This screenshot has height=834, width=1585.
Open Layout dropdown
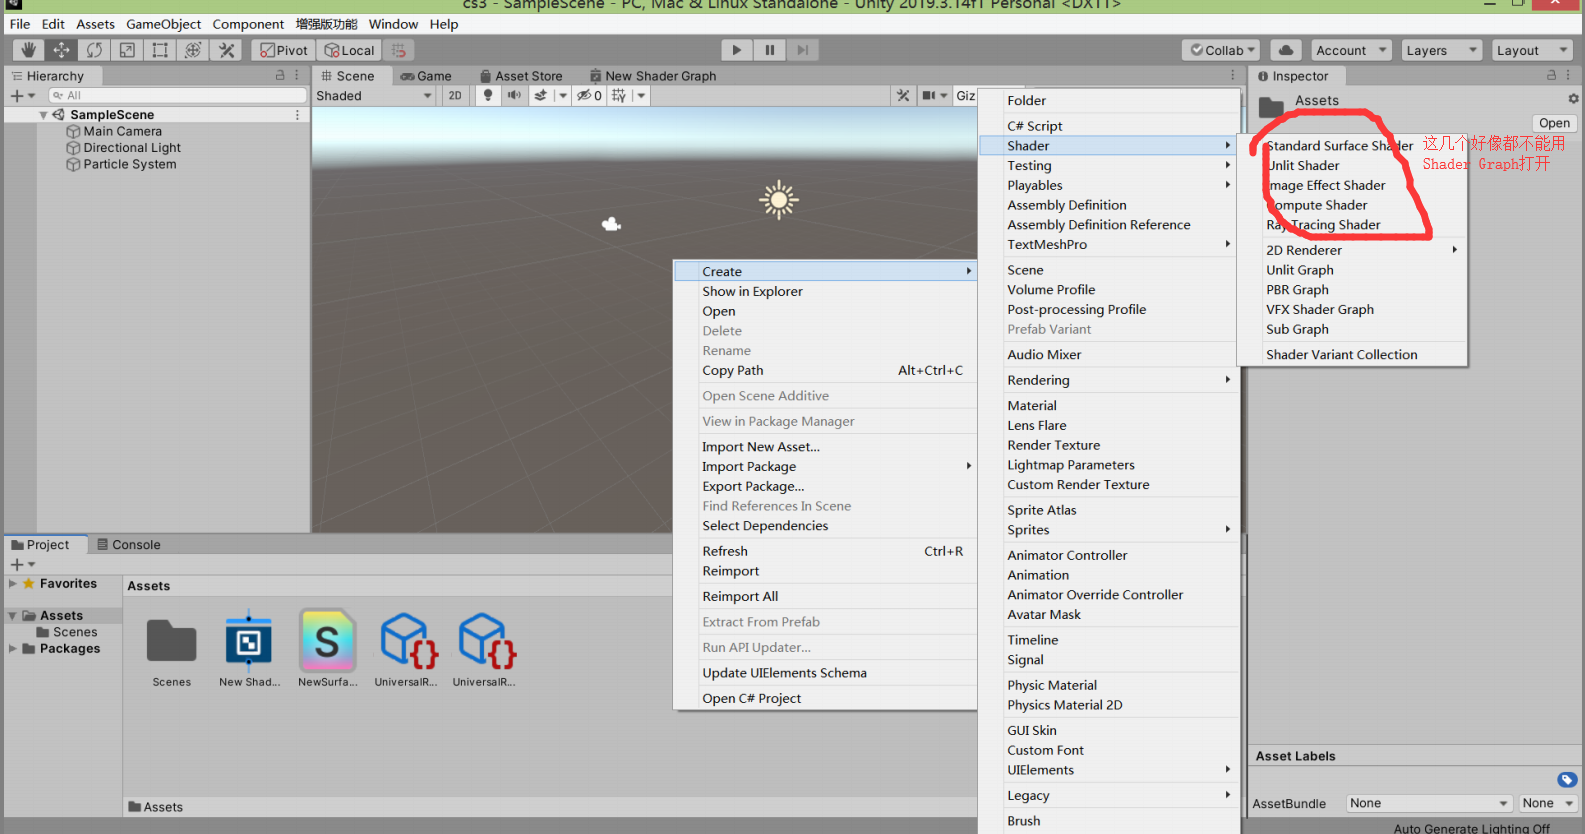click(x=1532, y=50)
